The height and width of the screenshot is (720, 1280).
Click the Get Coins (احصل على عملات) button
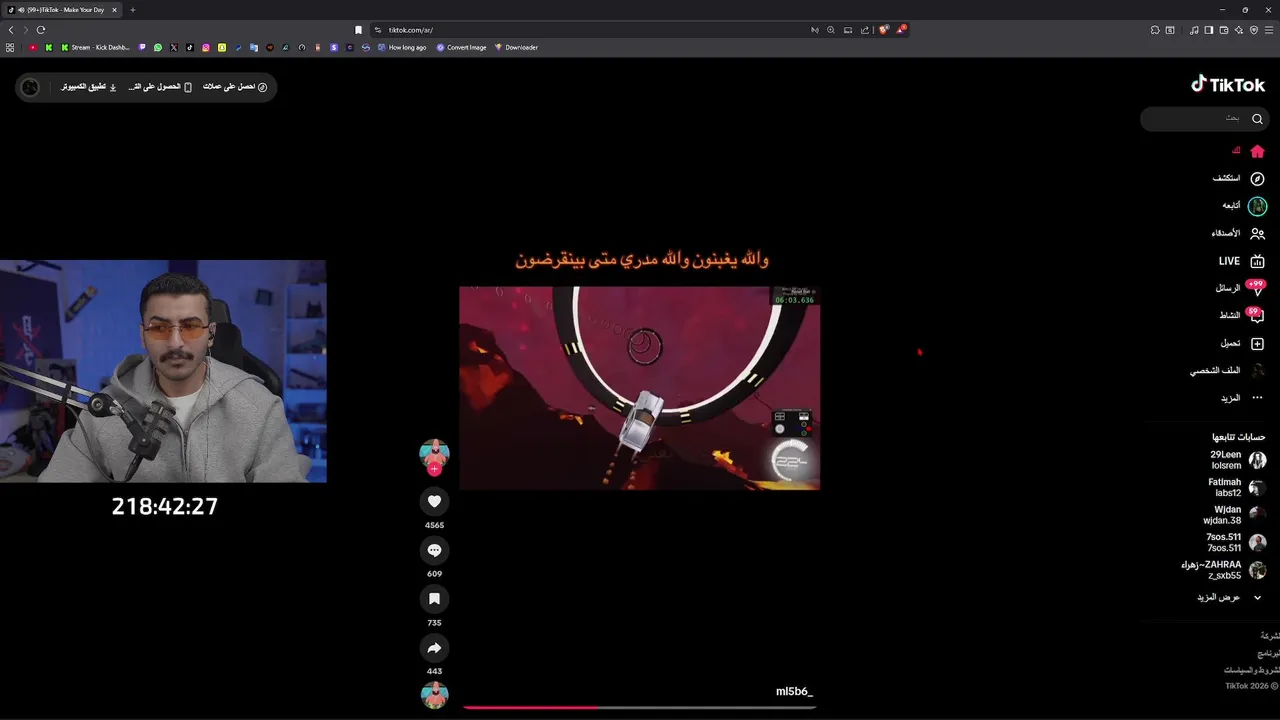tap(235, 87)
